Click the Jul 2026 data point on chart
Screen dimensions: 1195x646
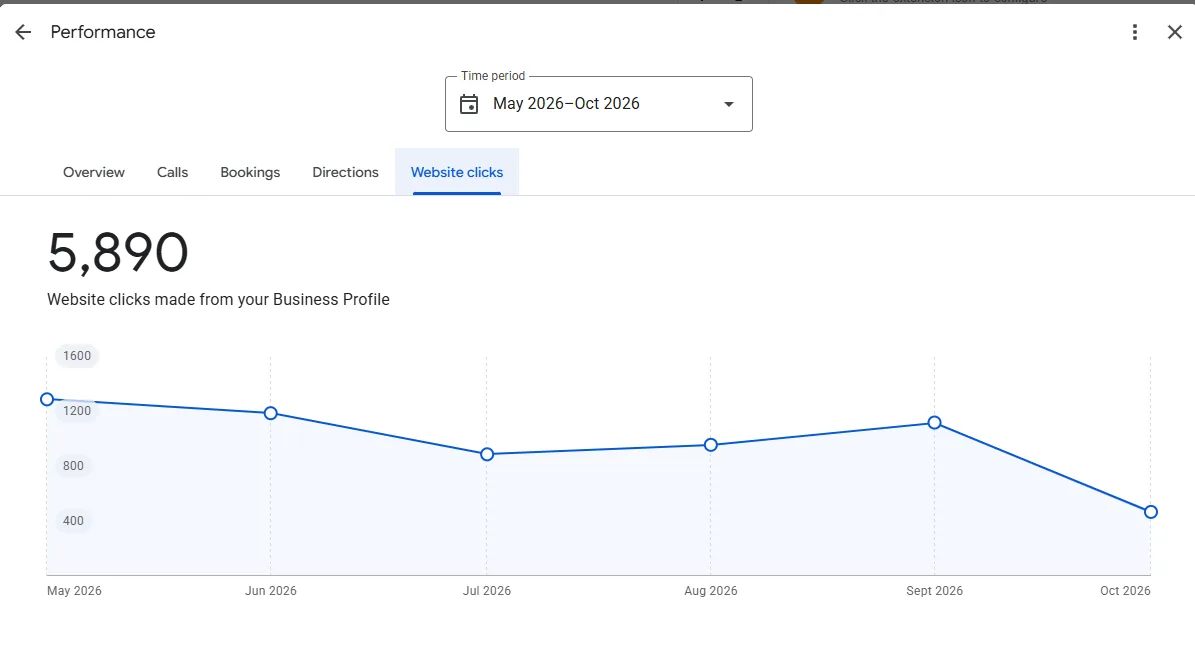pyautogui.click(x=487, y=454)
